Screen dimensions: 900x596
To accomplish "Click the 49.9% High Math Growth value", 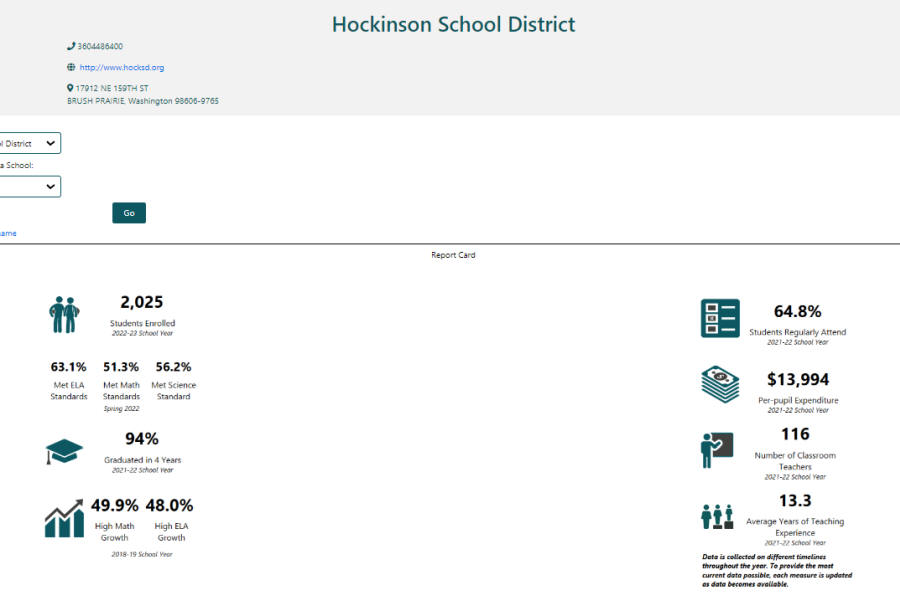I will click(x=115, y=505).
